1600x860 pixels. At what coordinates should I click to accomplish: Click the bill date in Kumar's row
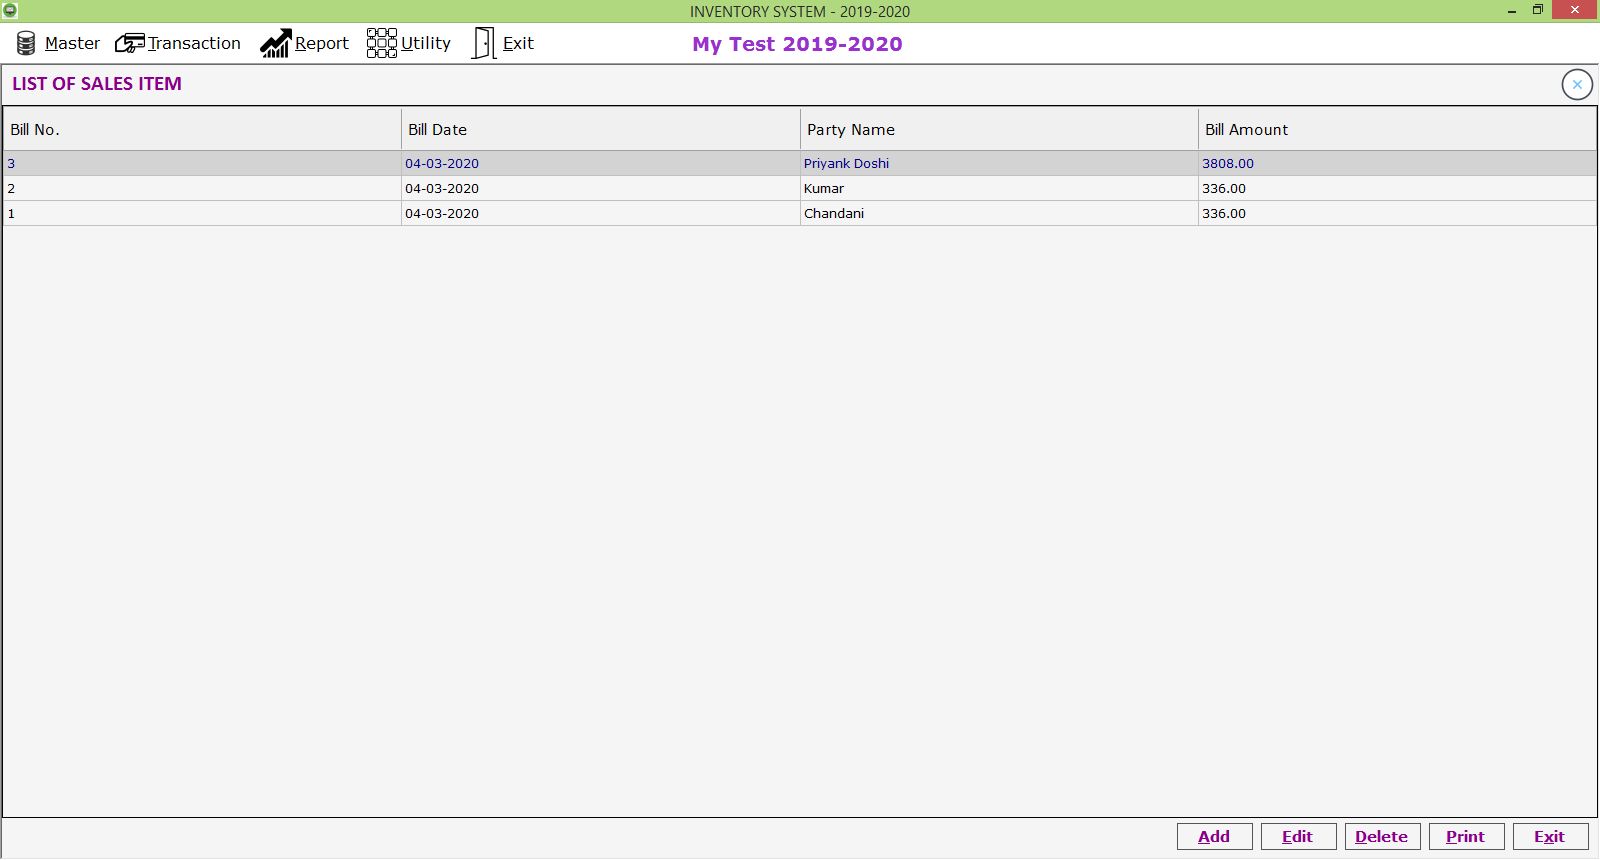click(601, 189)
